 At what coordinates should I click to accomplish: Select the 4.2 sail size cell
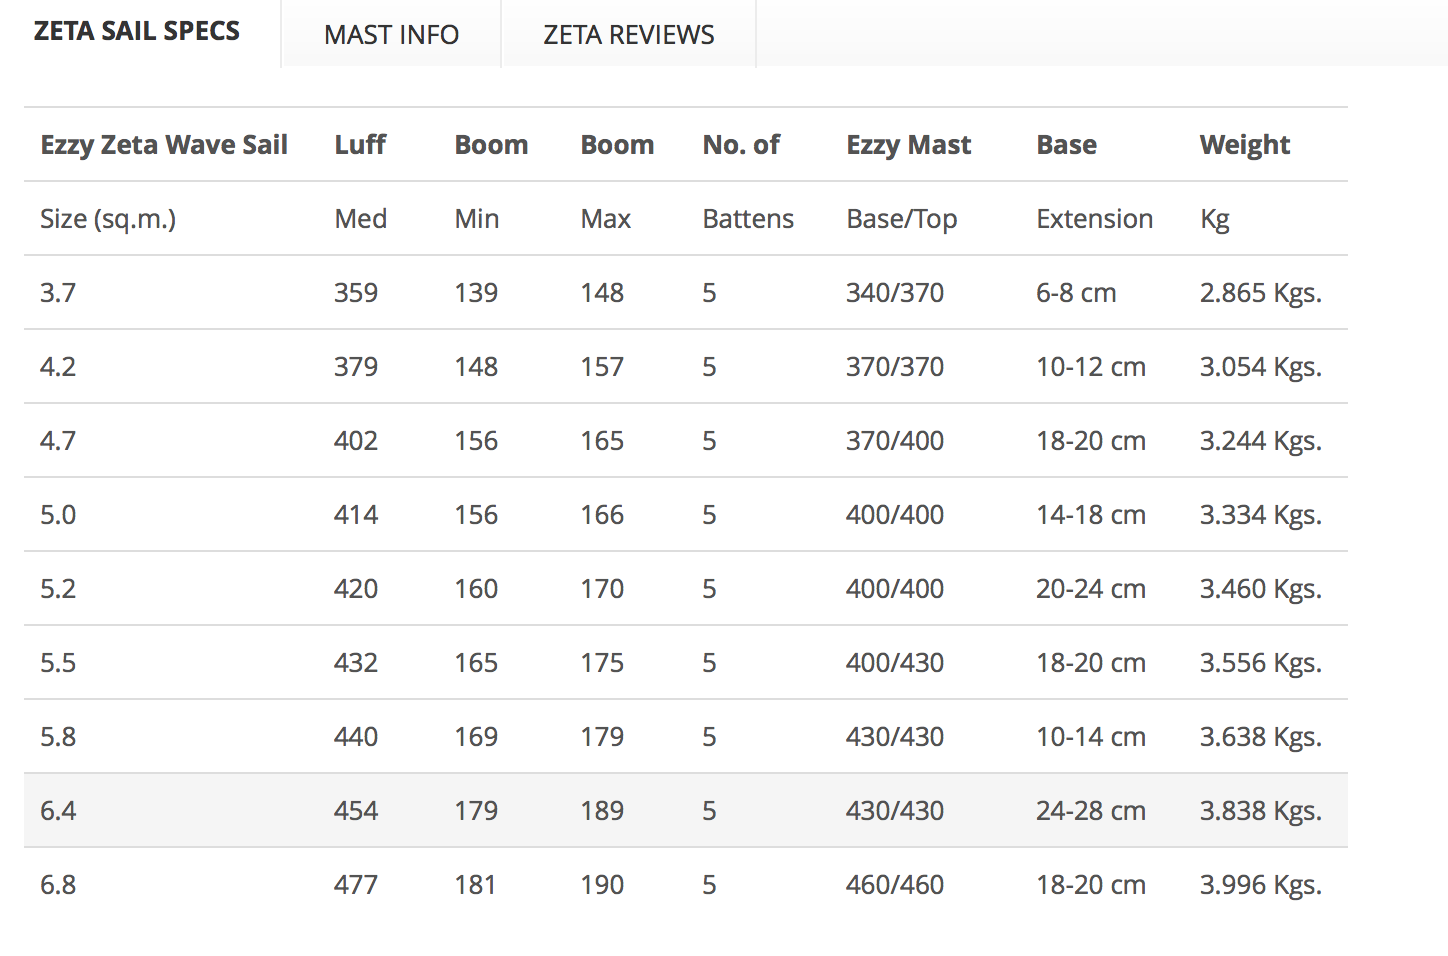tap(58, 367)
